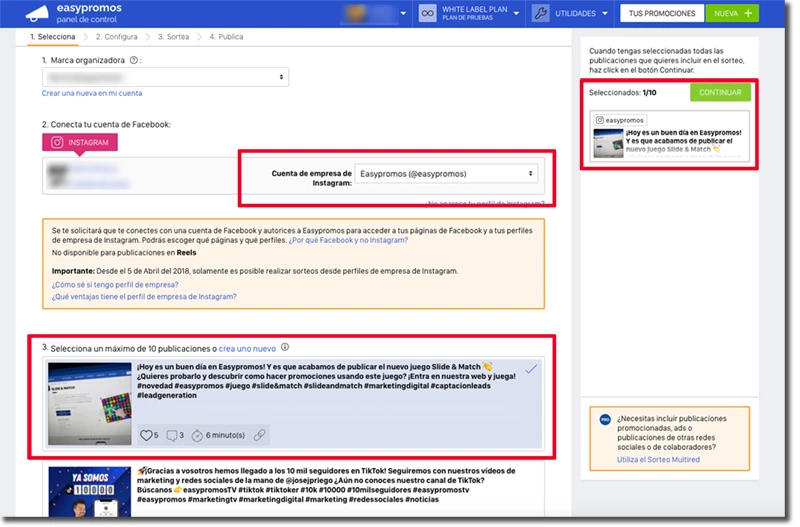Click the Slide & Match post thumbnail
The height and width of the screenshot is (527, 800).
(x=90, y=404)
